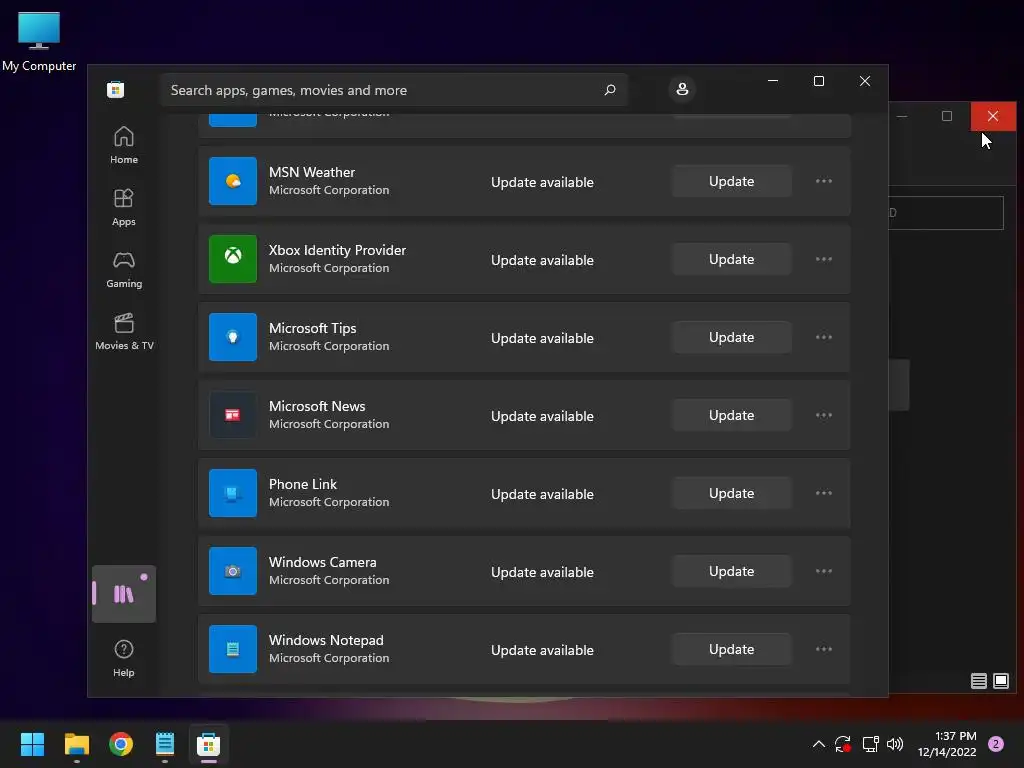The height and width of the screenshot is (768, 1024).
Task: Click Microsoft Store taskbar icon
Action: pyautogui.click(x=208, y=744)
